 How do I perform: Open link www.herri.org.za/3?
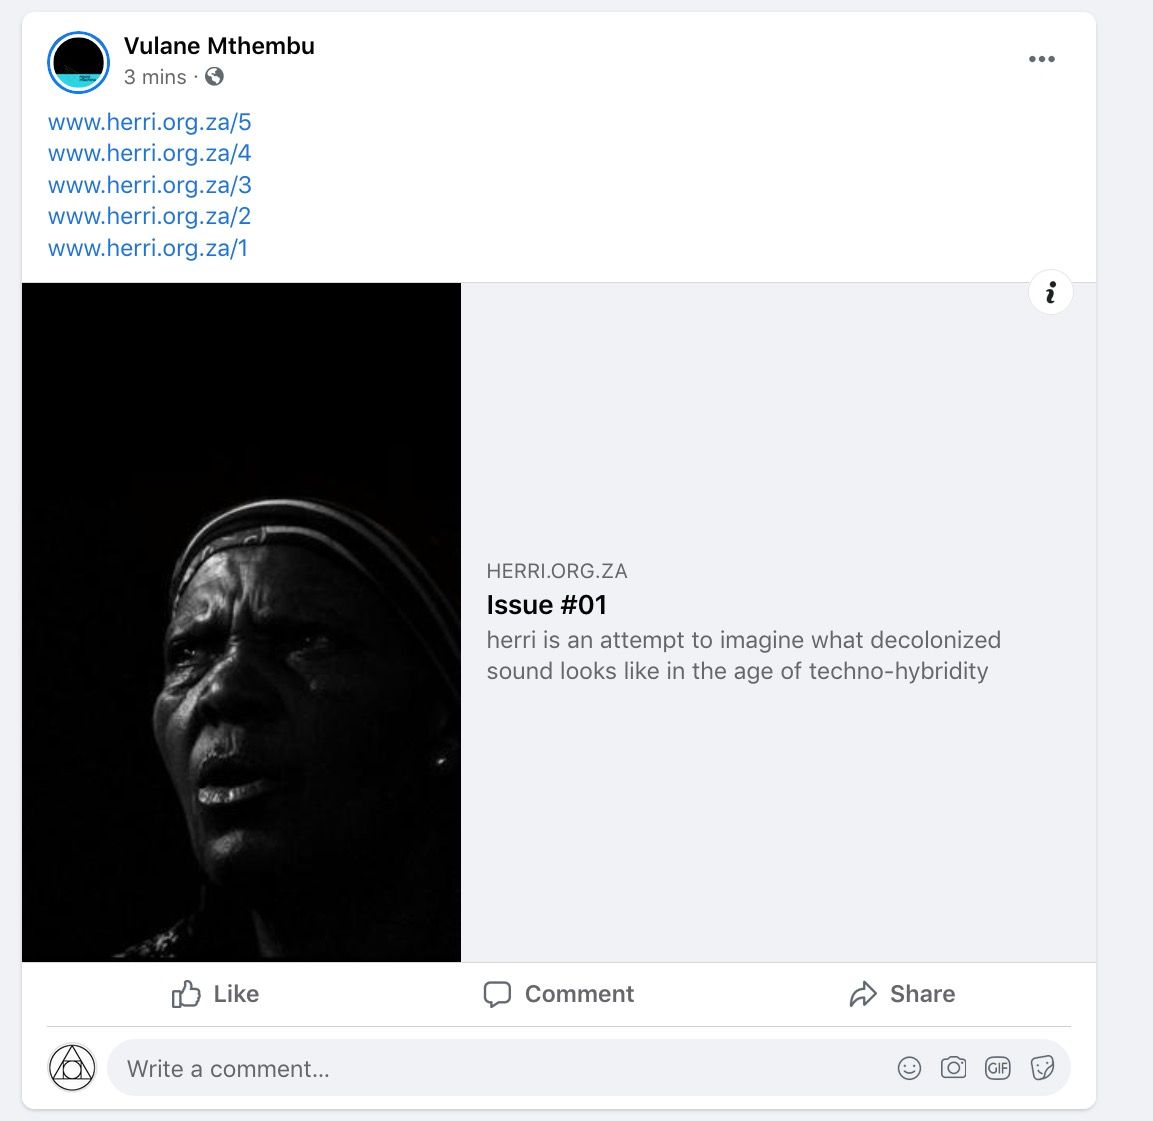(149, 185)
